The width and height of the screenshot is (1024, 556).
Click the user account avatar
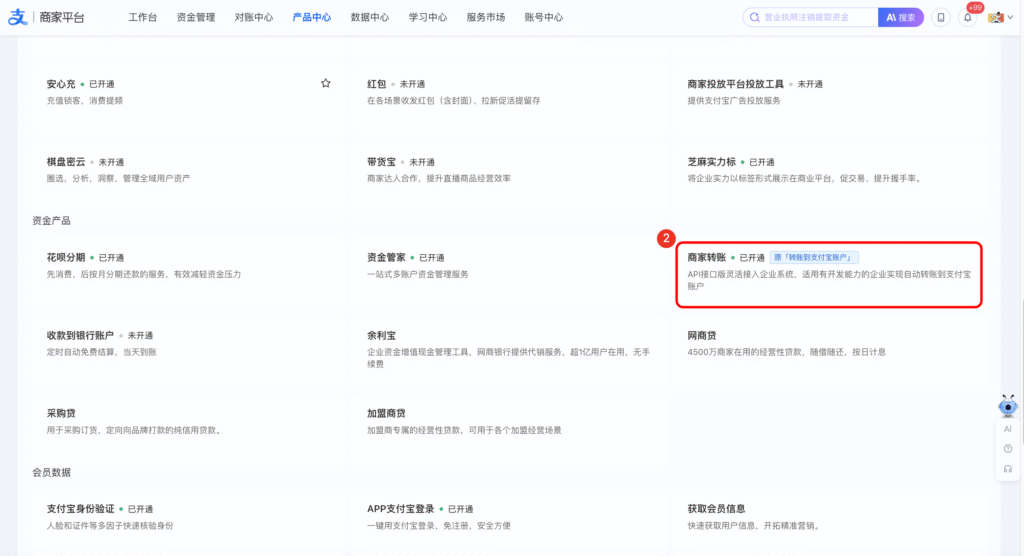click(995, 17)
